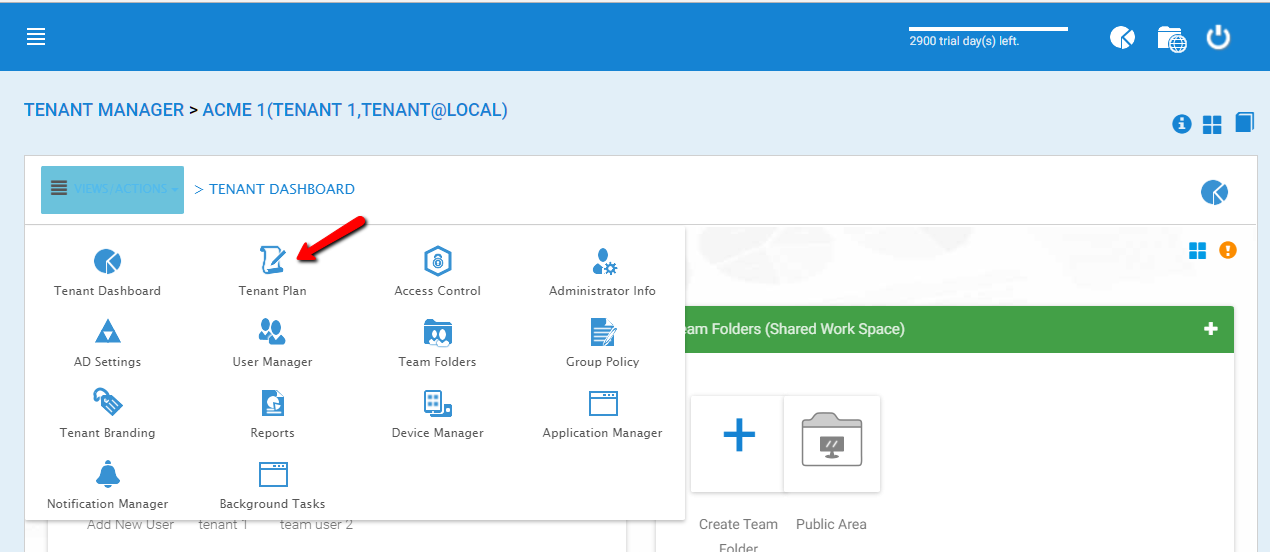Click the Tenant Plan label
This screenshot has width=1270, height=552.
tap(273, 291)
